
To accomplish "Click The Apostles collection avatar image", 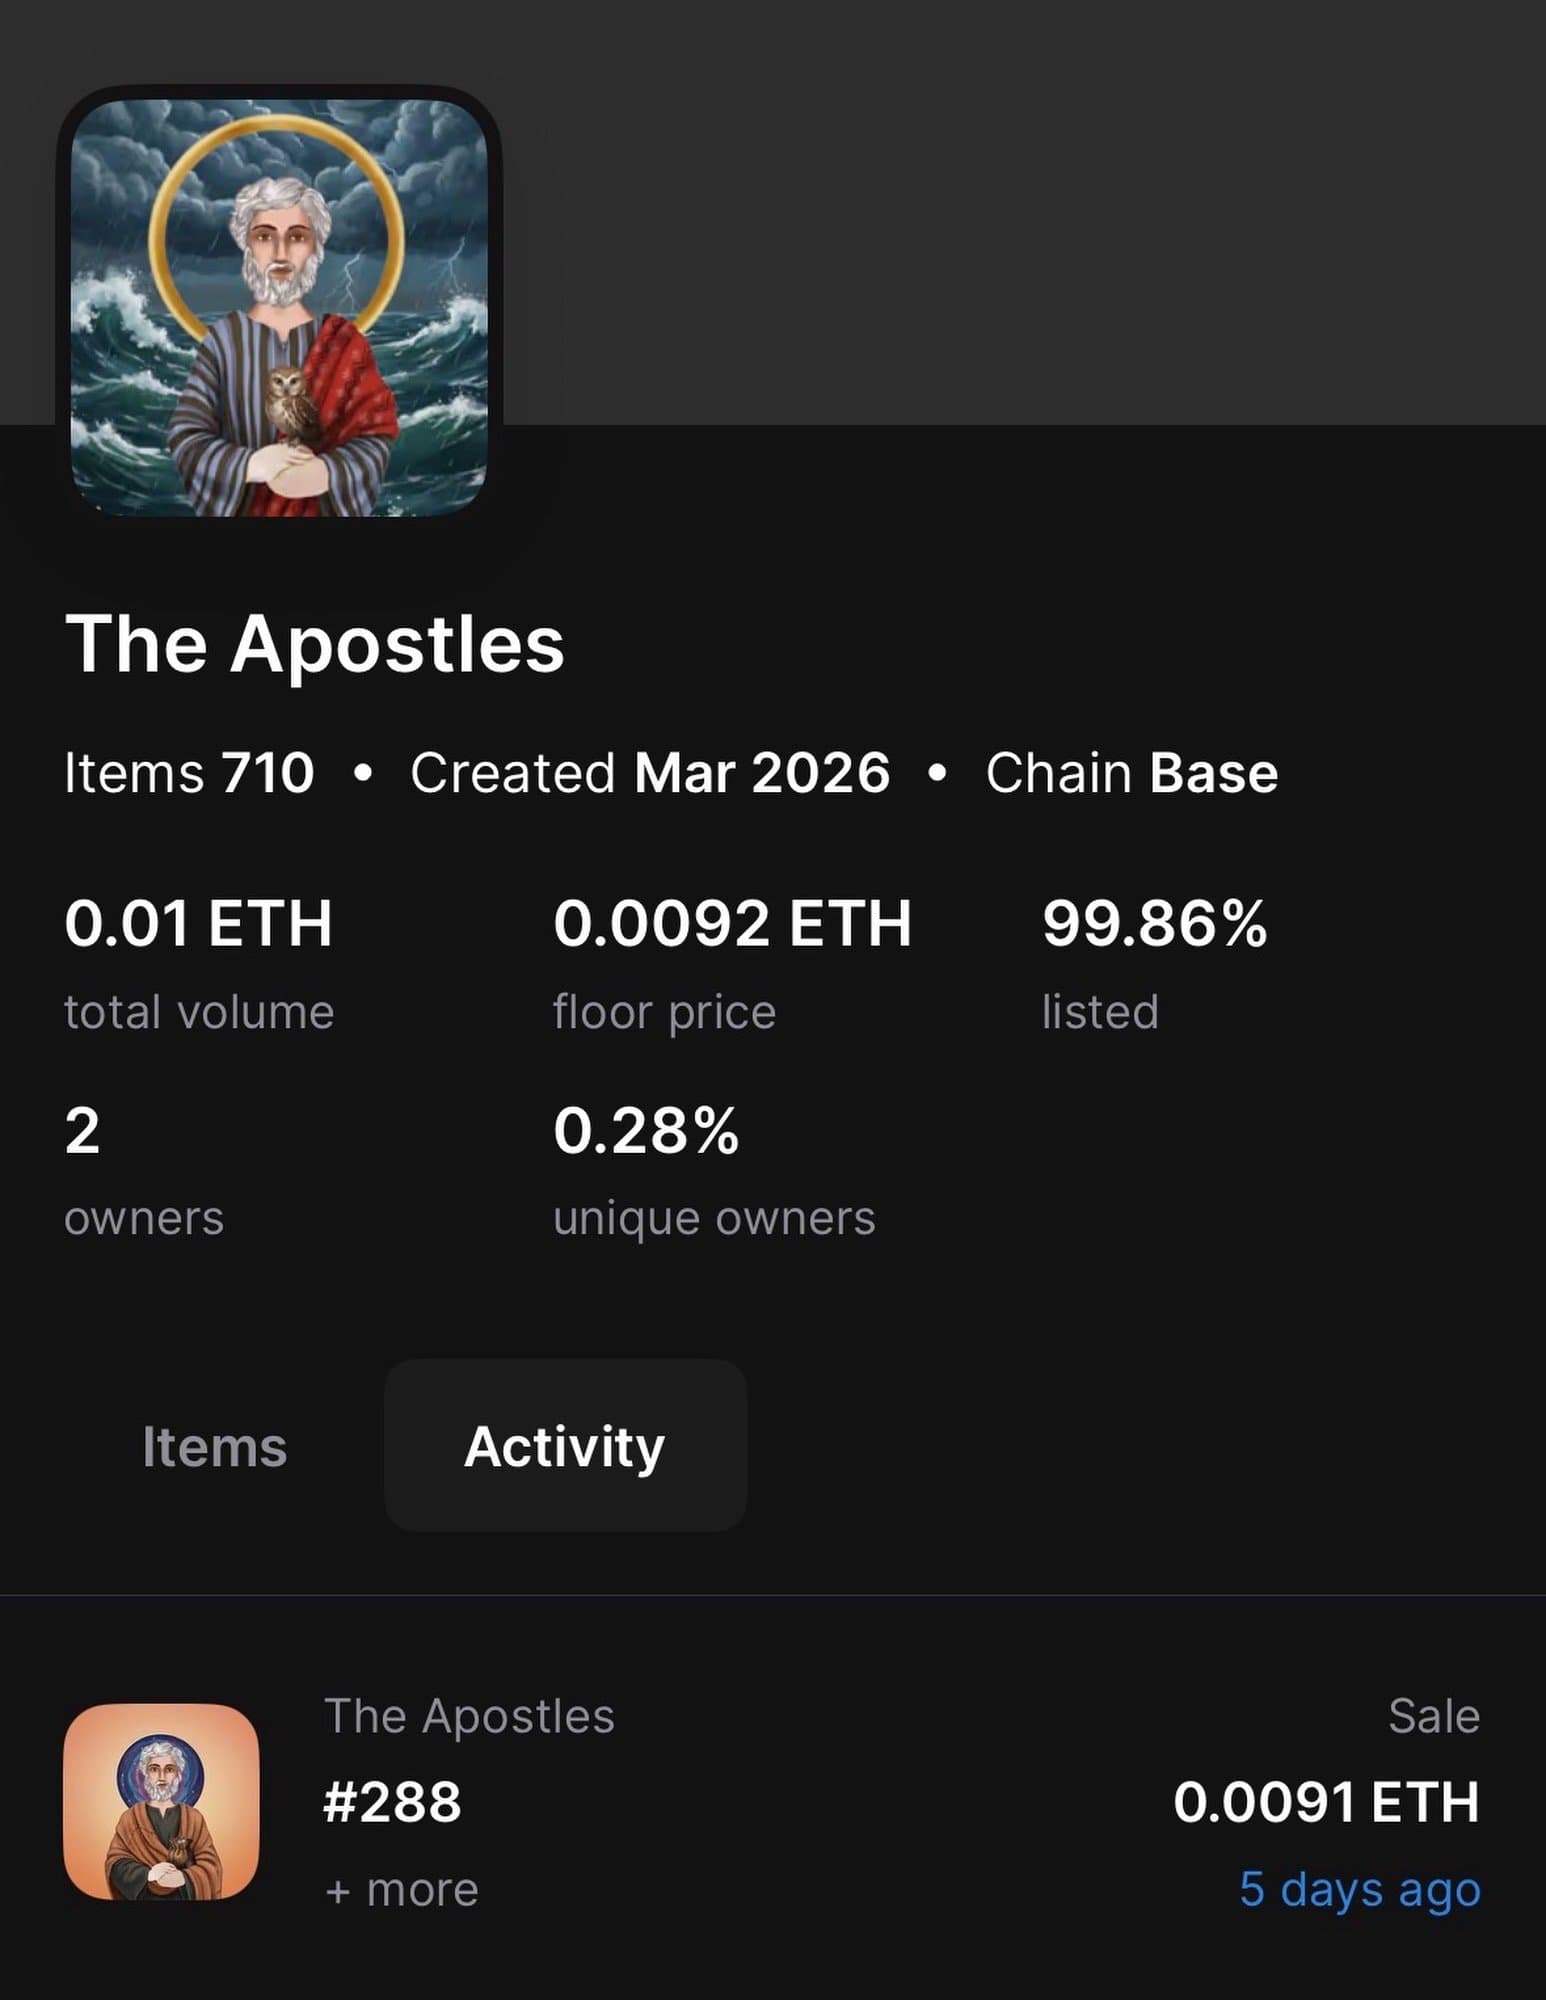I will pyautogui.click(x=279, y=307).
